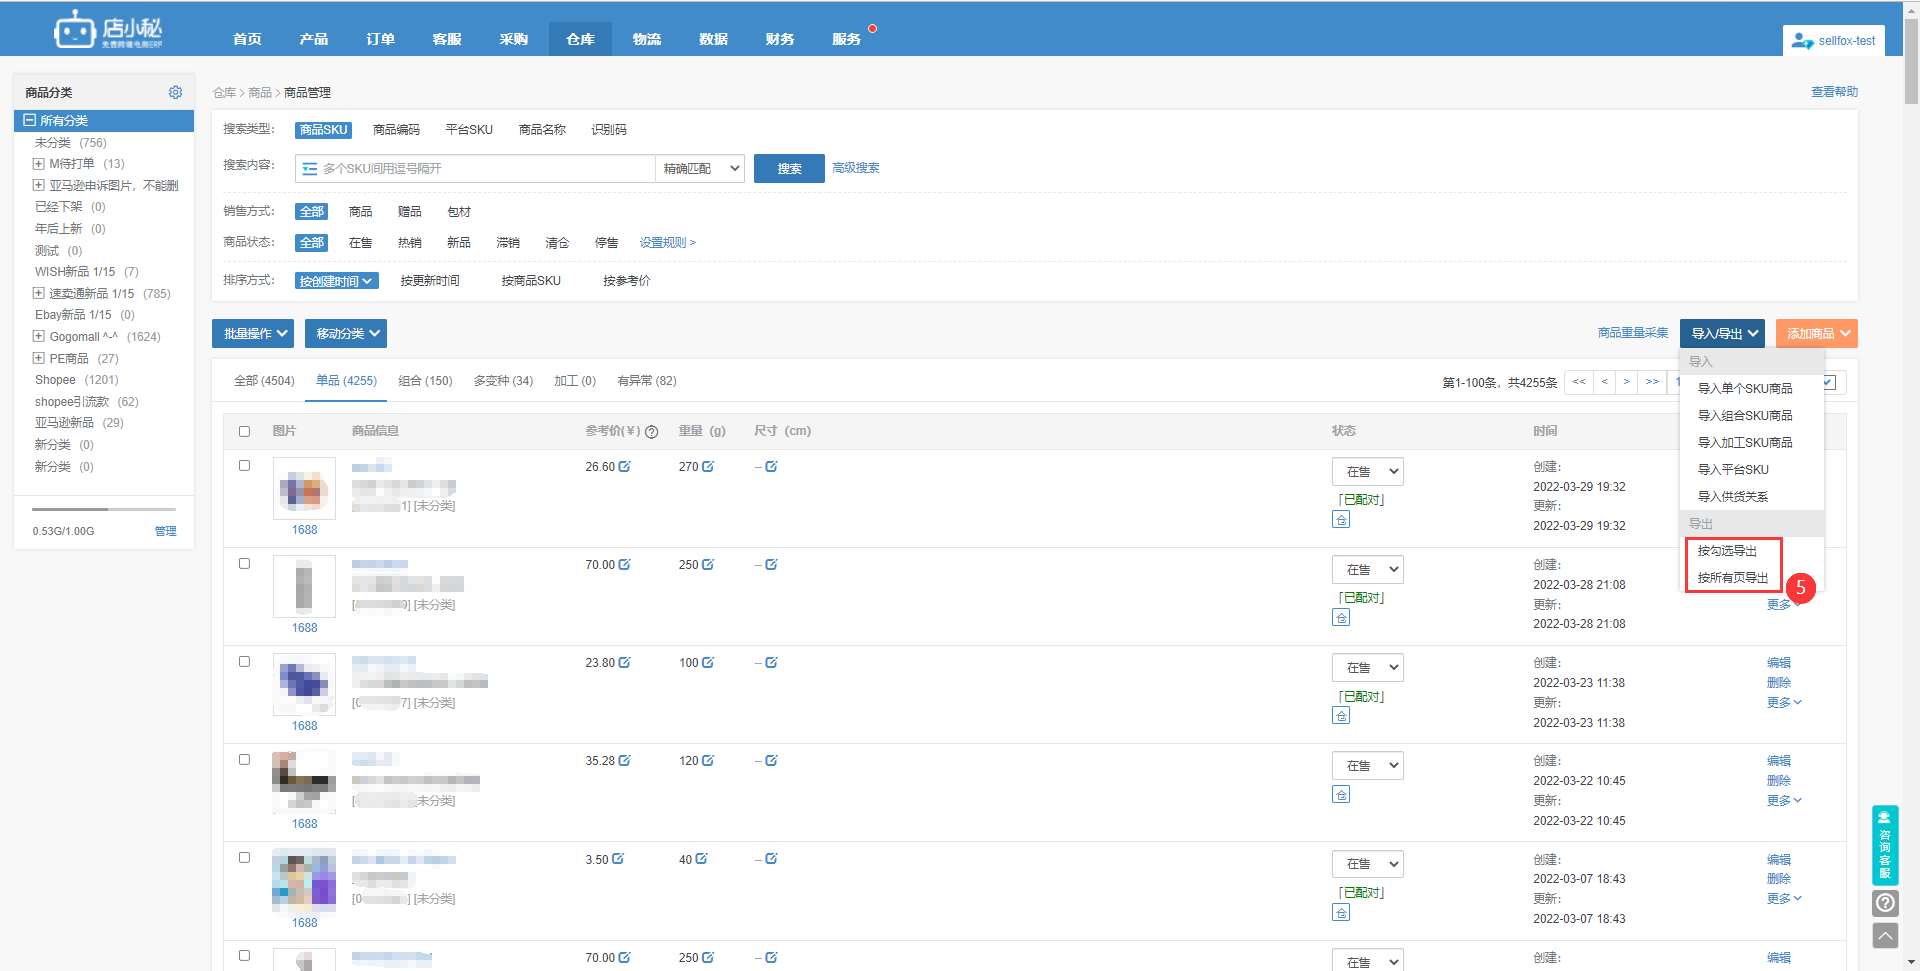The height and width of the screenshot is (971, 1920).
Task: Switch to the 组合 (150) tab
Action: click(425, 381)
